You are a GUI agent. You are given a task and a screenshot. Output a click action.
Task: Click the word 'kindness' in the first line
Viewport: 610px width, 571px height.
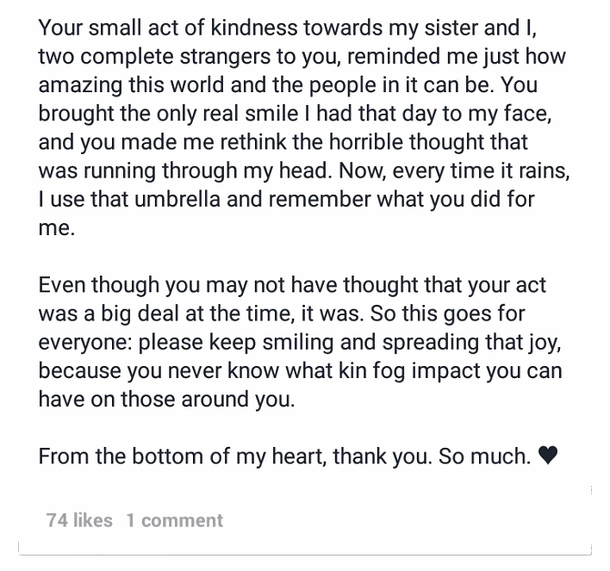coord(254,28)
